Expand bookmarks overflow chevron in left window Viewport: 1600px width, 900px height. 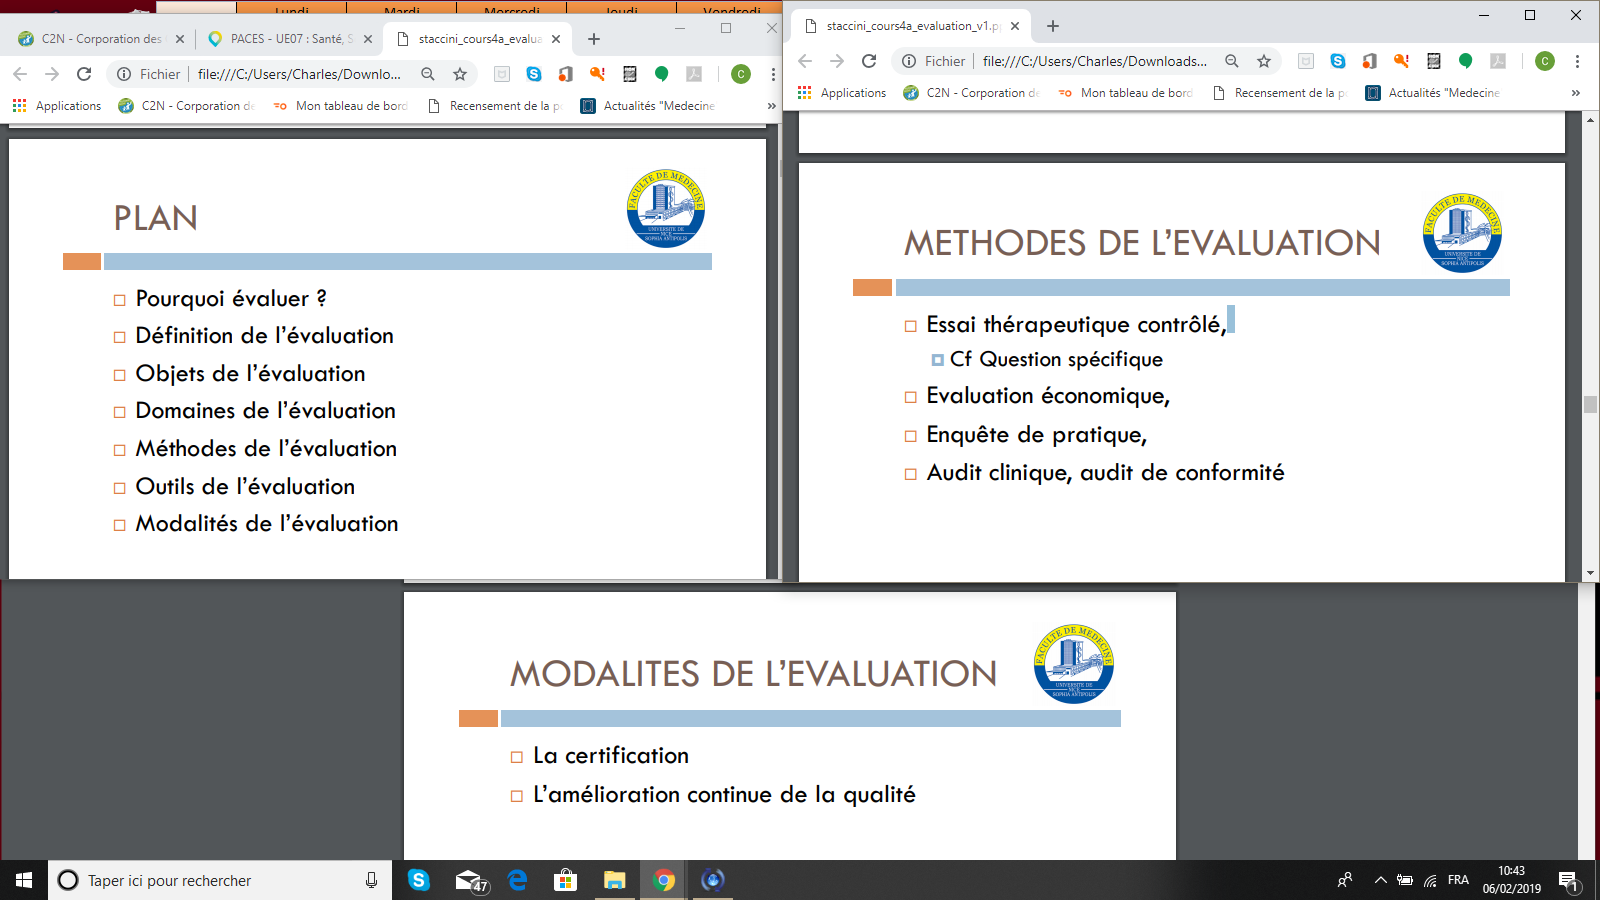point(771,106)
